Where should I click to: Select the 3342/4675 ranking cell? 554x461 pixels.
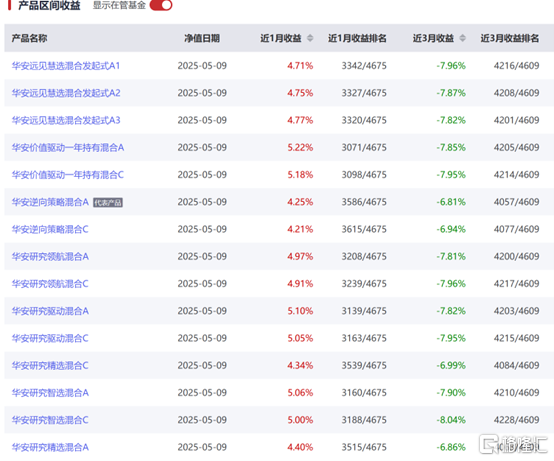[x=364, y=66]
